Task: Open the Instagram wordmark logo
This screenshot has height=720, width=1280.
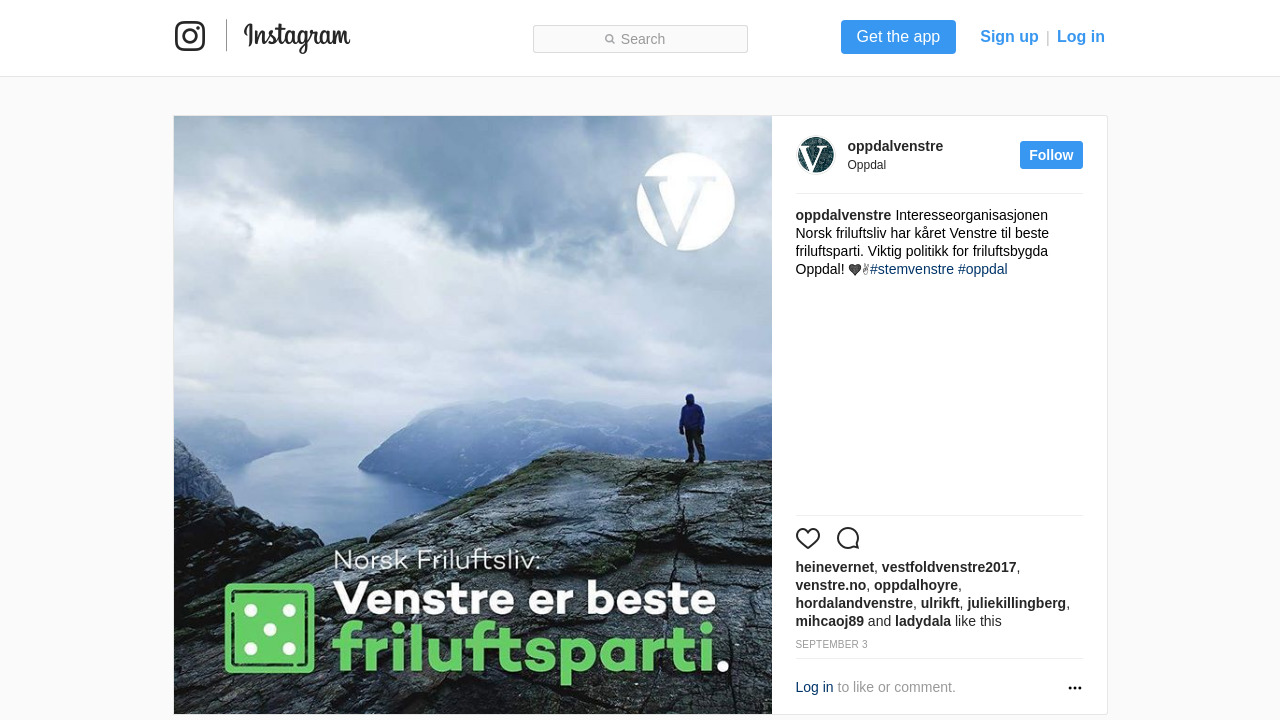Action: coord(297,37)
